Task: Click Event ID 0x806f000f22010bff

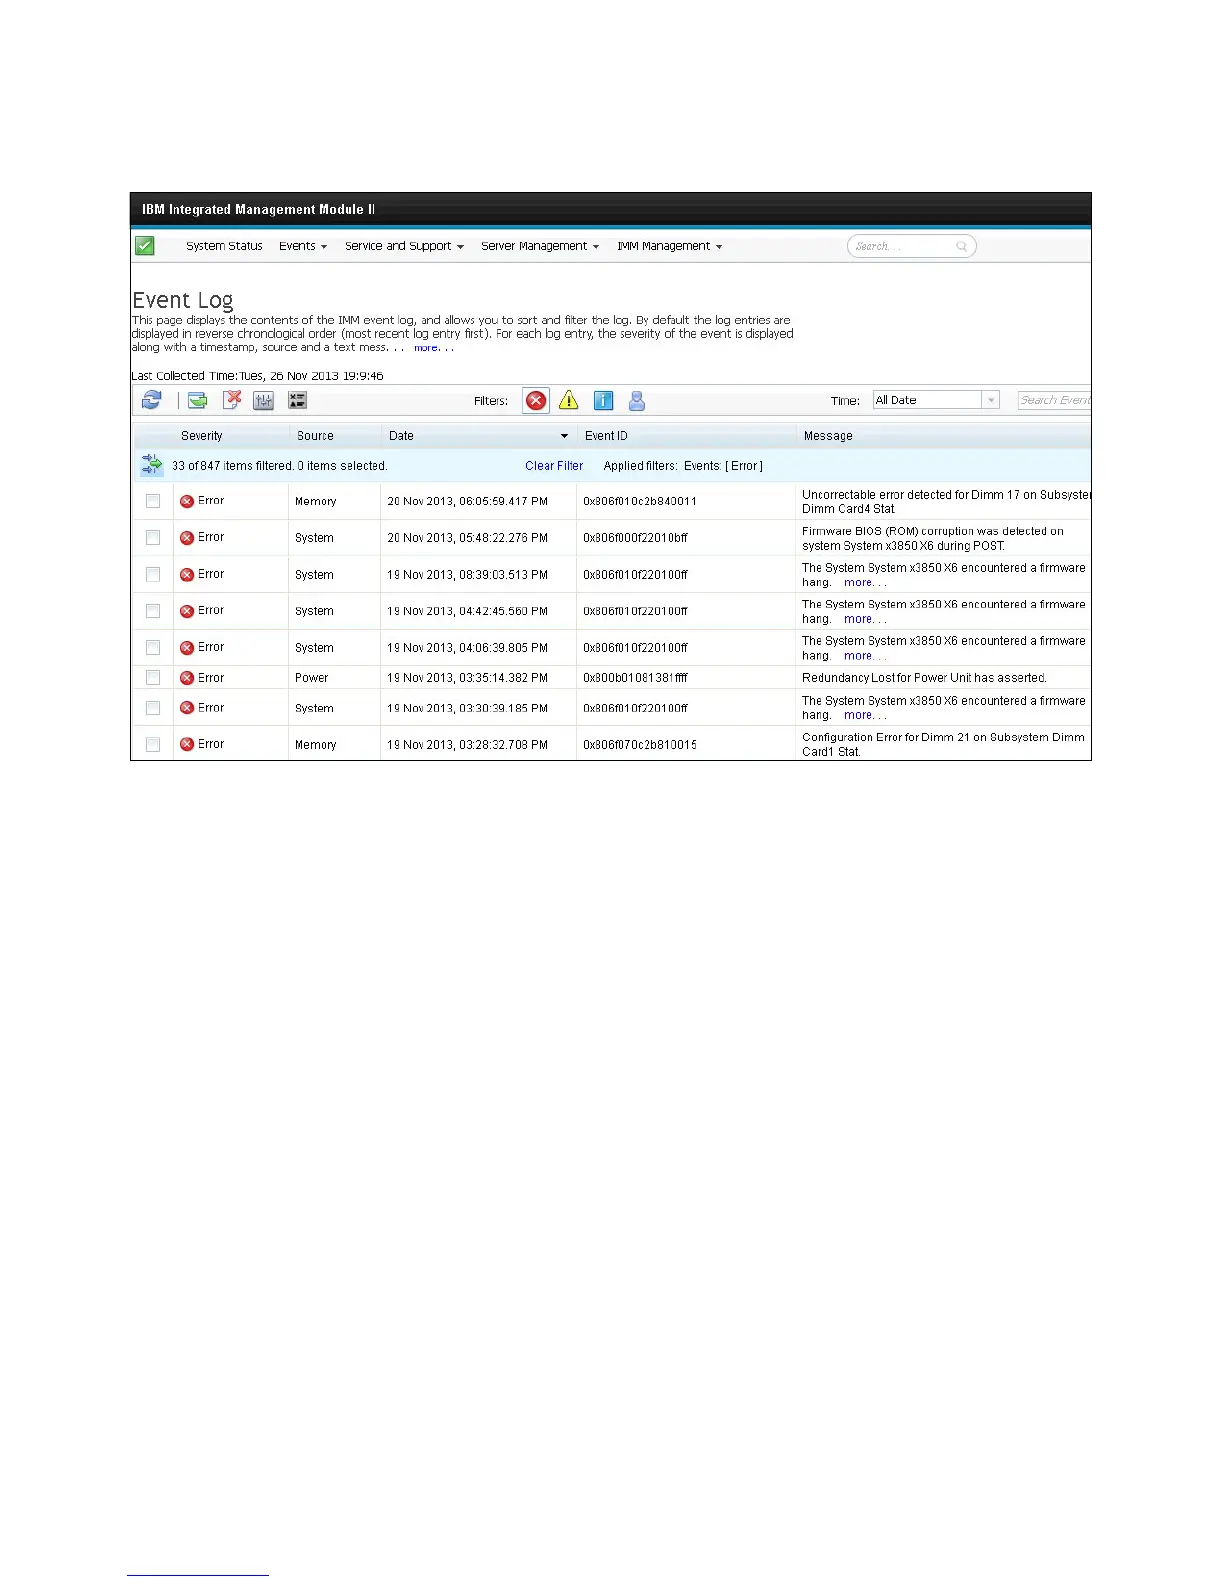Action: pyautogui.click(x=636, y=538)
